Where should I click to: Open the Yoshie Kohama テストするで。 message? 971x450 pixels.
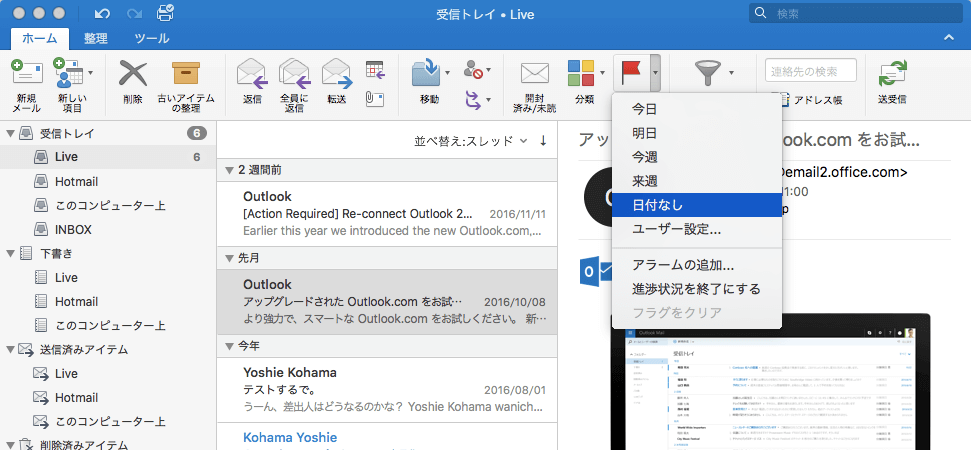point(388,390)
